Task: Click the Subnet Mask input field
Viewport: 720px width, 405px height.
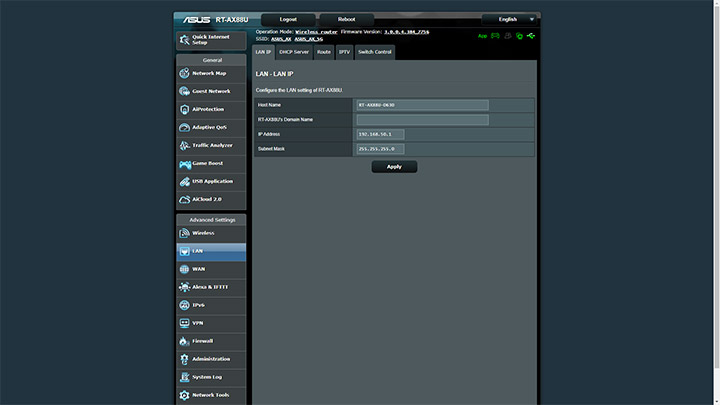Action: click(x=380, y=149)
